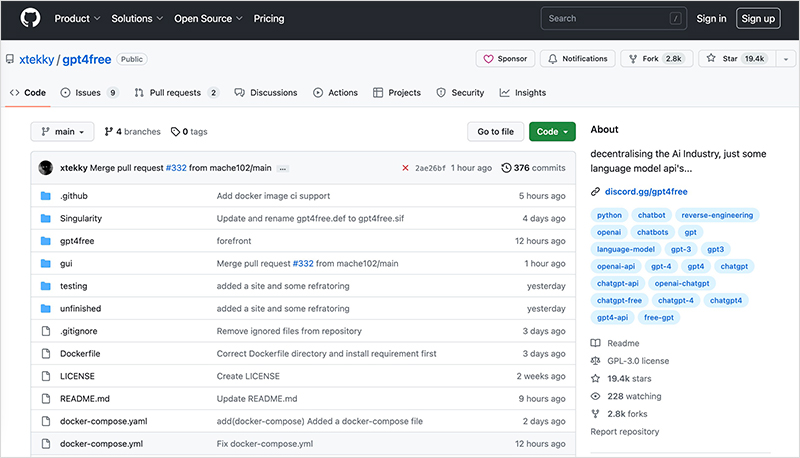Image resolution: width=800 pixels, height=458 pixels.
Task: Open the Discussions tab
Action: click(x=265, y=93)
